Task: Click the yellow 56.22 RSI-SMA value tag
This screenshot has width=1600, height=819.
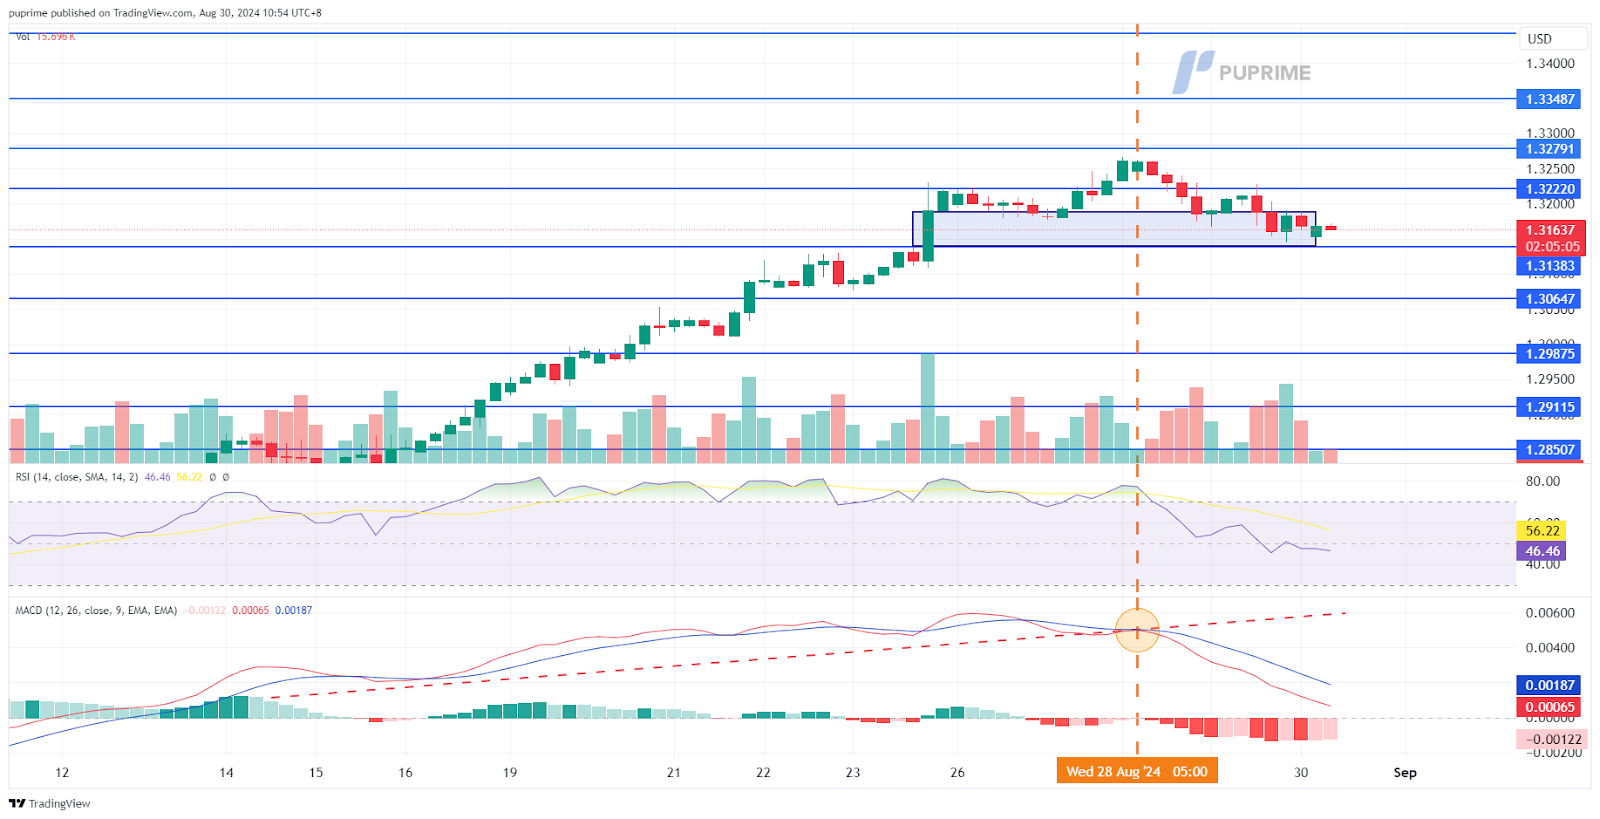Action: 1542,531
